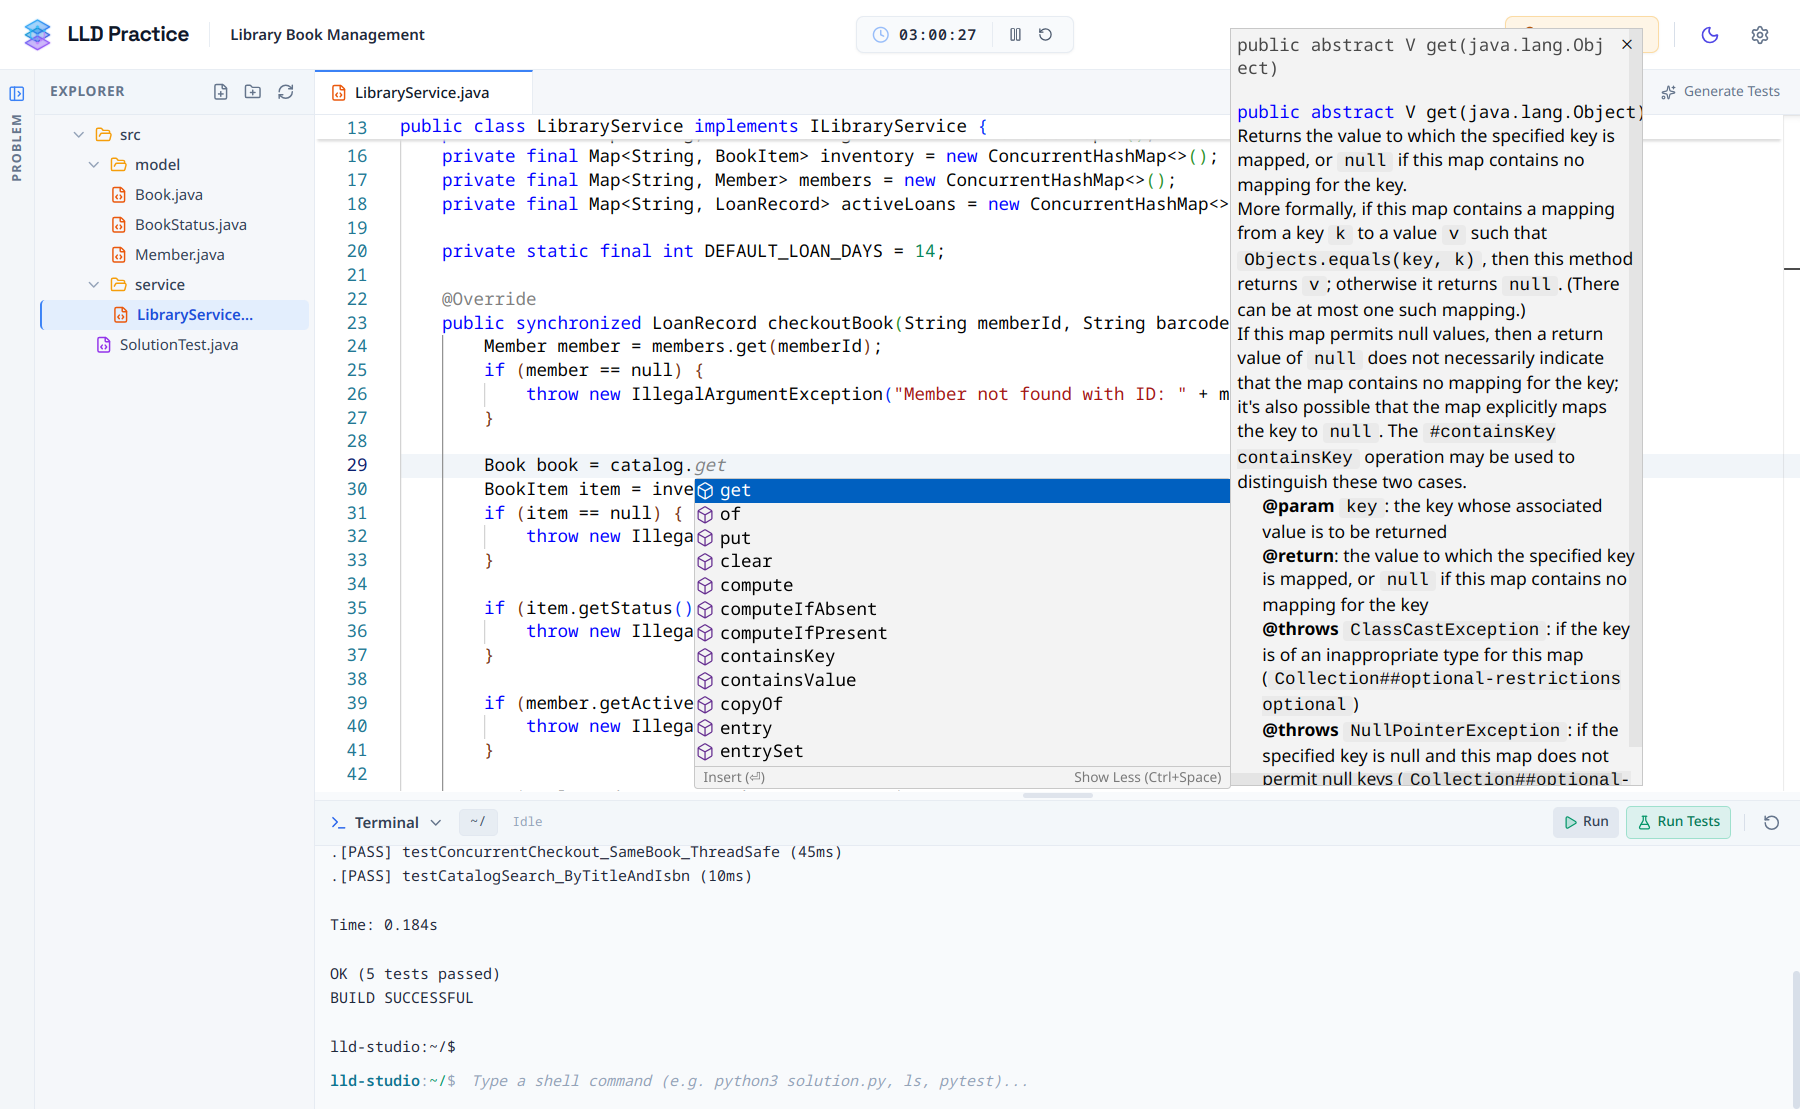Toggle dark mode moon icon
This screenshot has height=1109, width=1800.
(x=1710, y=35)
